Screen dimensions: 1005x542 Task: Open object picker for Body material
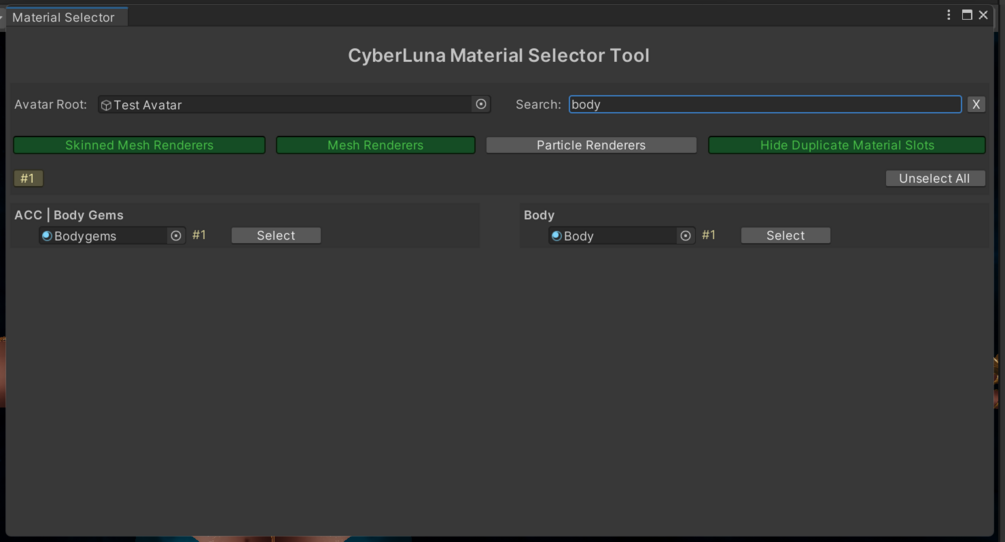tap(685, 236)
